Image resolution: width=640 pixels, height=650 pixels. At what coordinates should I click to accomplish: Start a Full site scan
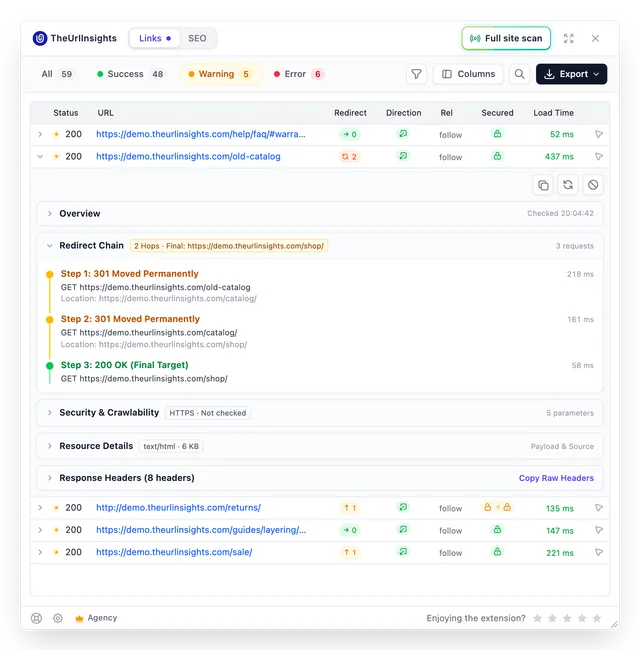506,39
